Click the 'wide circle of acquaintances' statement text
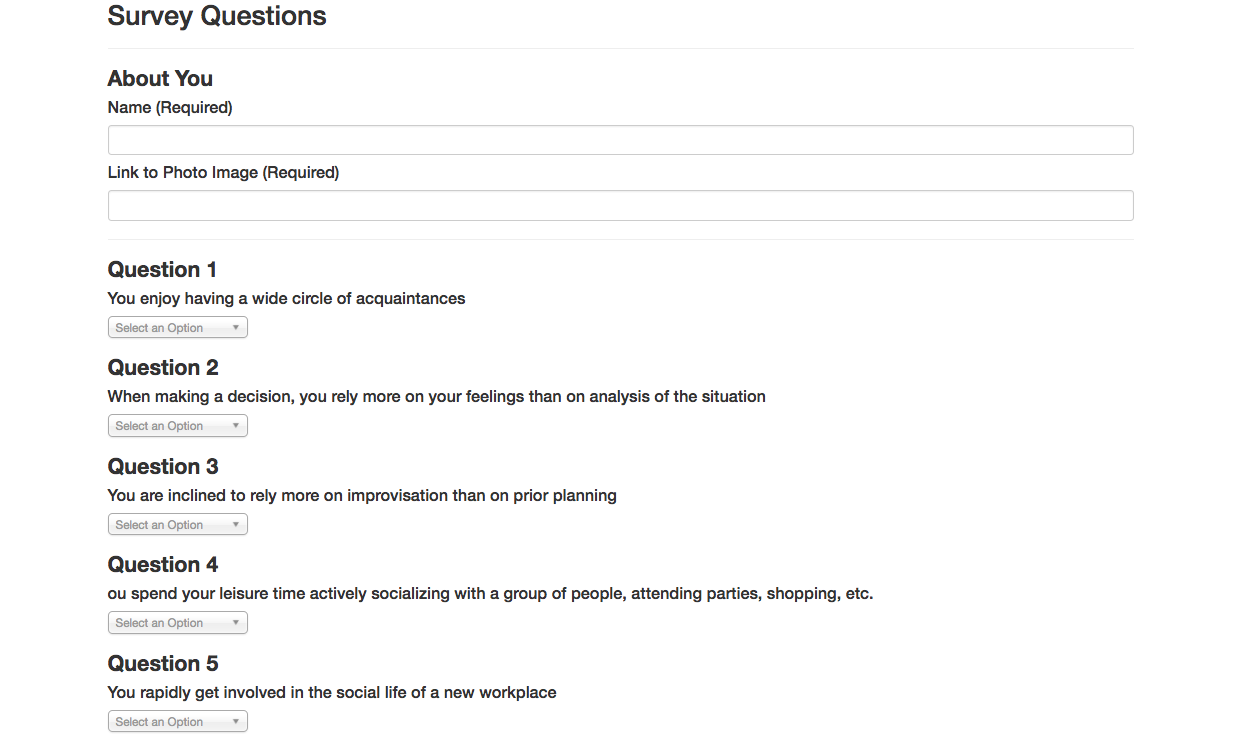 click(x=286, y=298)
